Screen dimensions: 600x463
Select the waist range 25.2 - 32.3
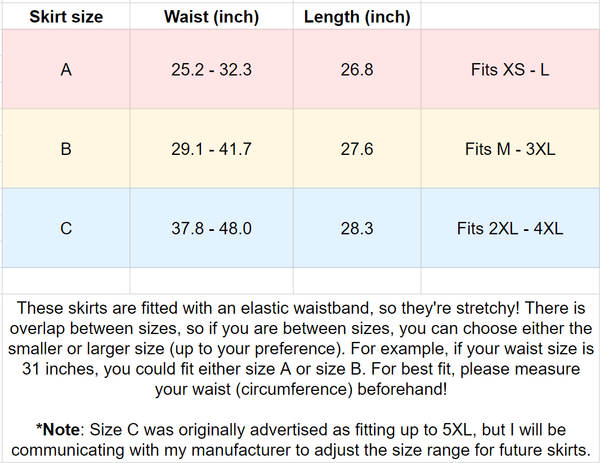point(211,71)
